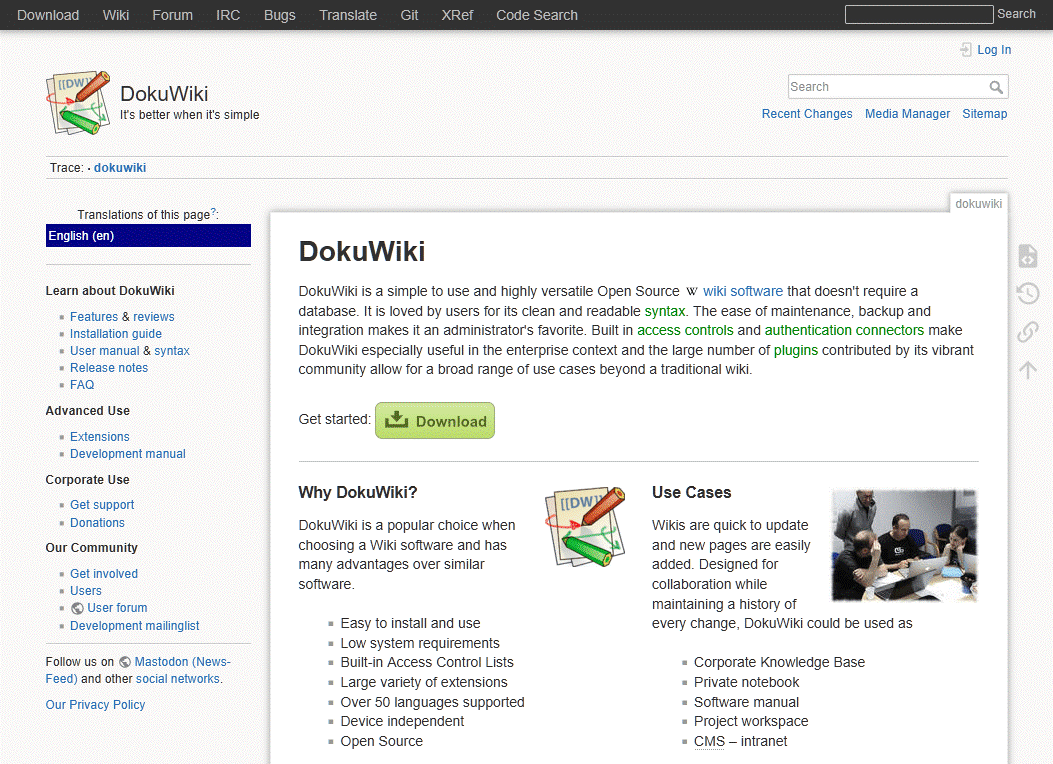
Task: Open Extensions under Advanced Use
Action: [99, 437]
